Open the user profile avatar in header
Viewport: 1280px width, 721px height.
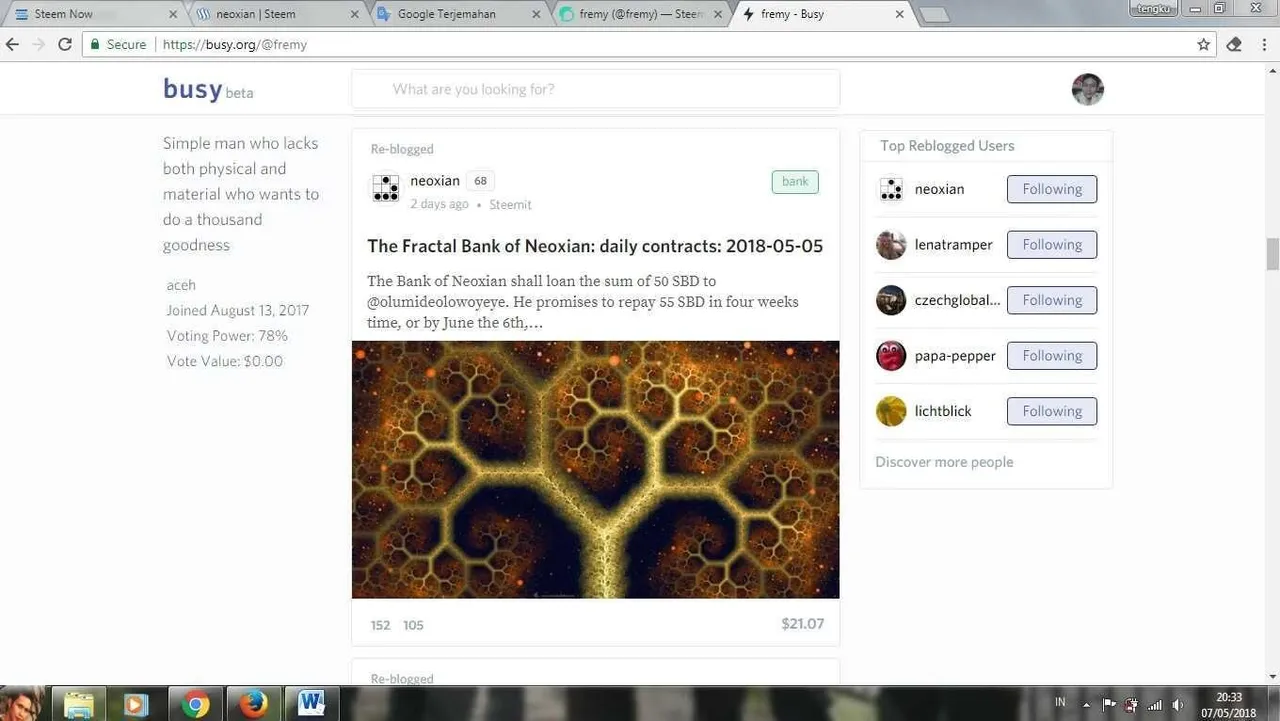[1088, 89]
